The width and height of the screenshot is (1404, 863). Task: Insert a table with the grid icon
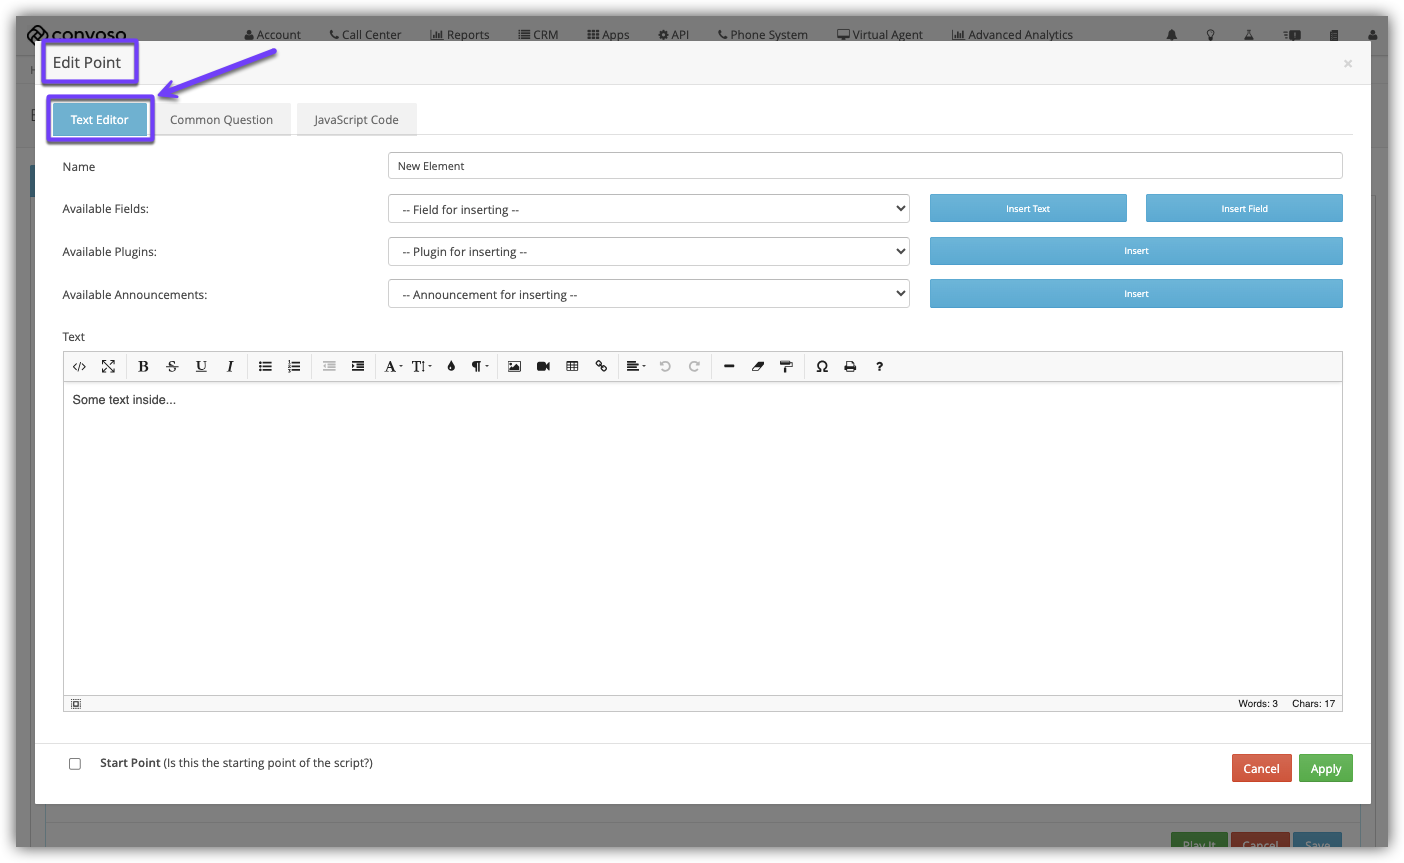pos(572,367)
